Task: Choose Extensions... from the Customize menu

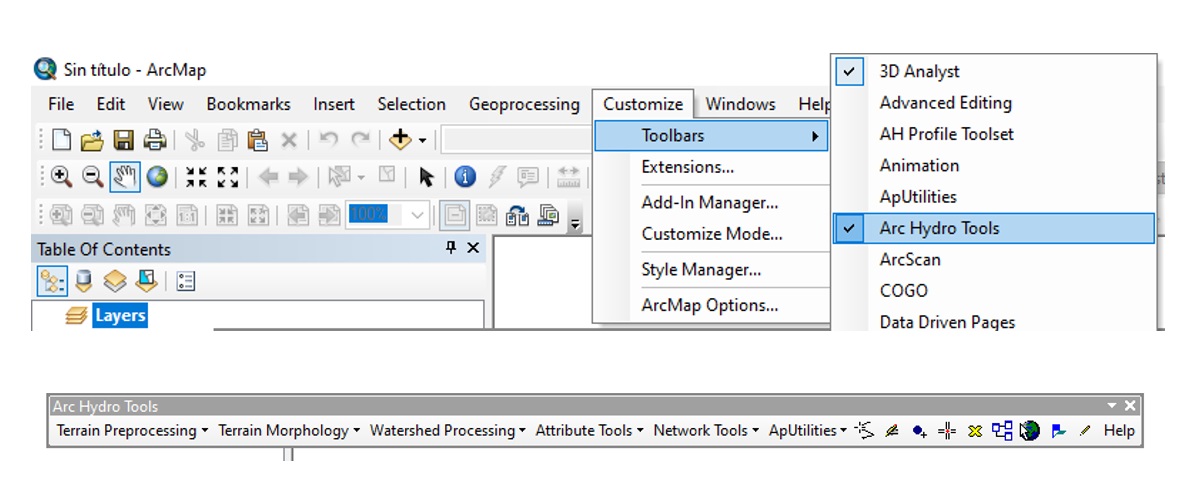Action: click(687, 167)
